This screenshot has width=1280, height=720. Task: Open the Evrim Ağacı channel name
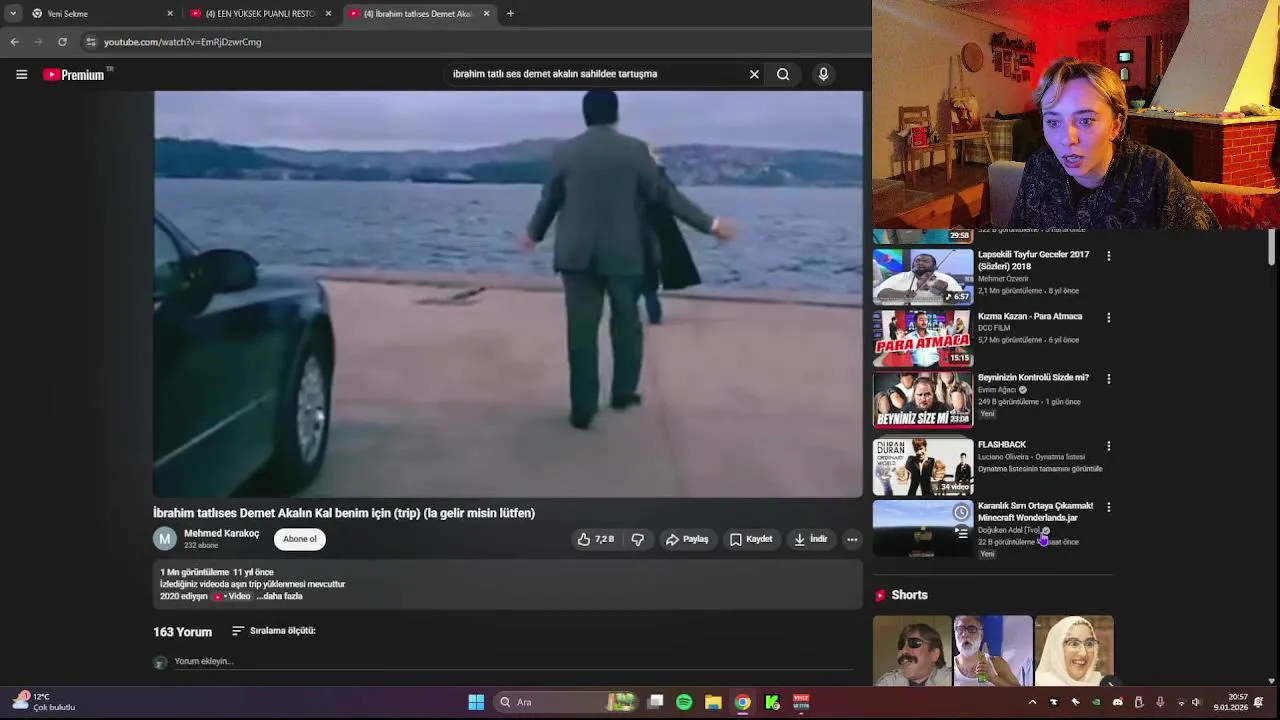[x=997, y=390]
